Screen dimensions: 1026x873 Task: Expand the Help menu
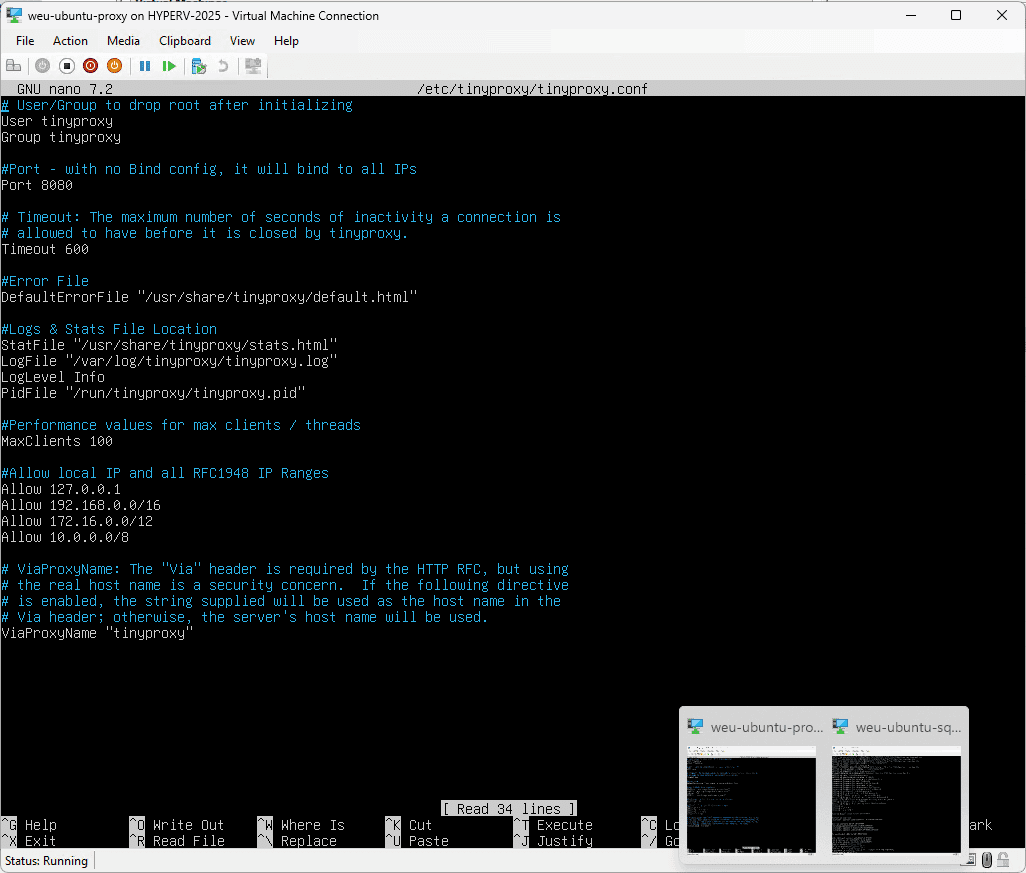pos(286,41)
